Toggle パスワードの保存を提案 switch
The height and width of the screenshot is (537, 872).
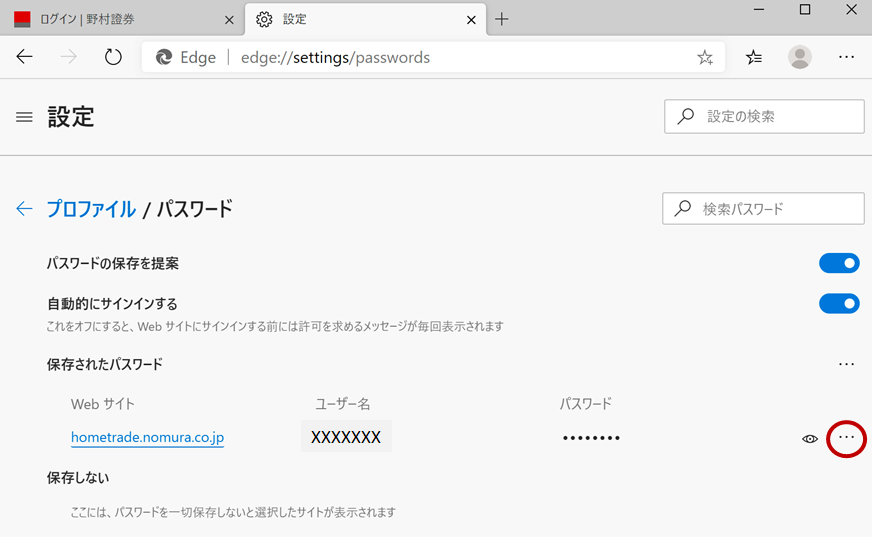[839, 263]
